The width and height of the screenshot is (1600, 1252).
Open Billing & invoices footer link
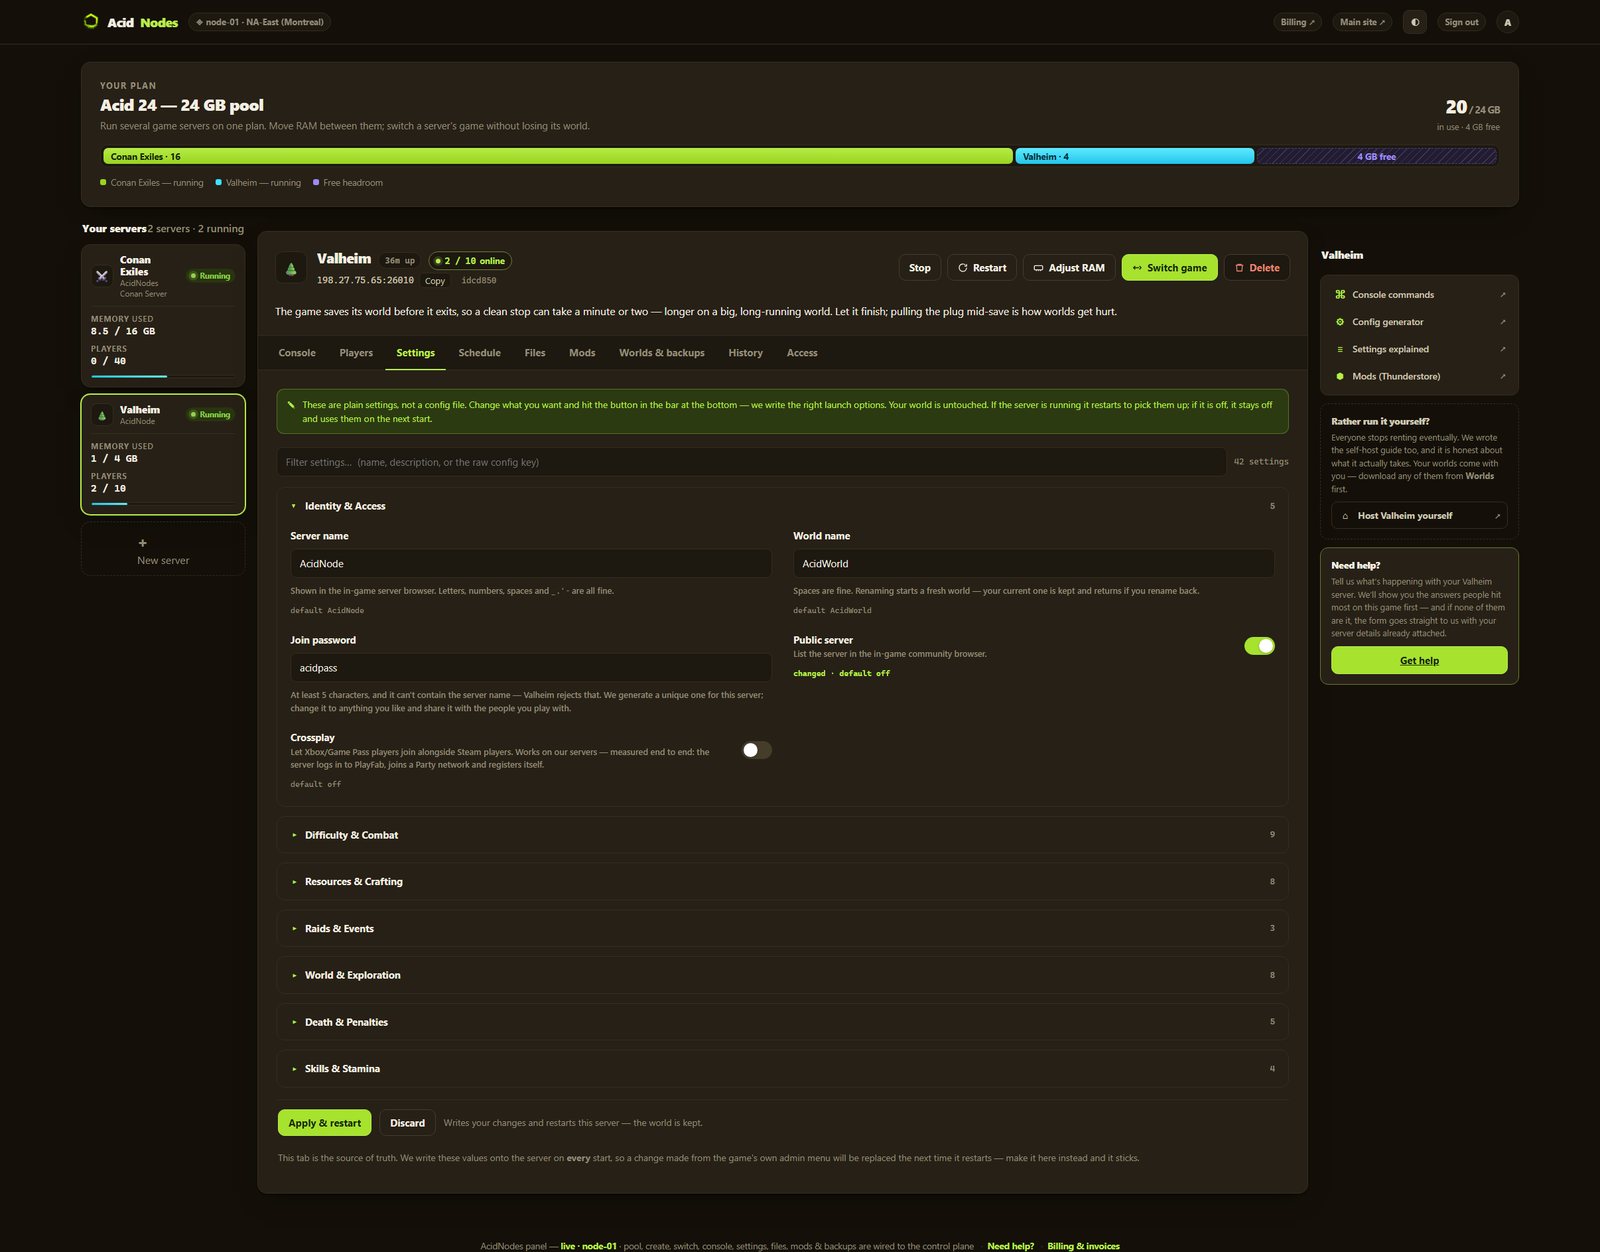(1083, 1246)
